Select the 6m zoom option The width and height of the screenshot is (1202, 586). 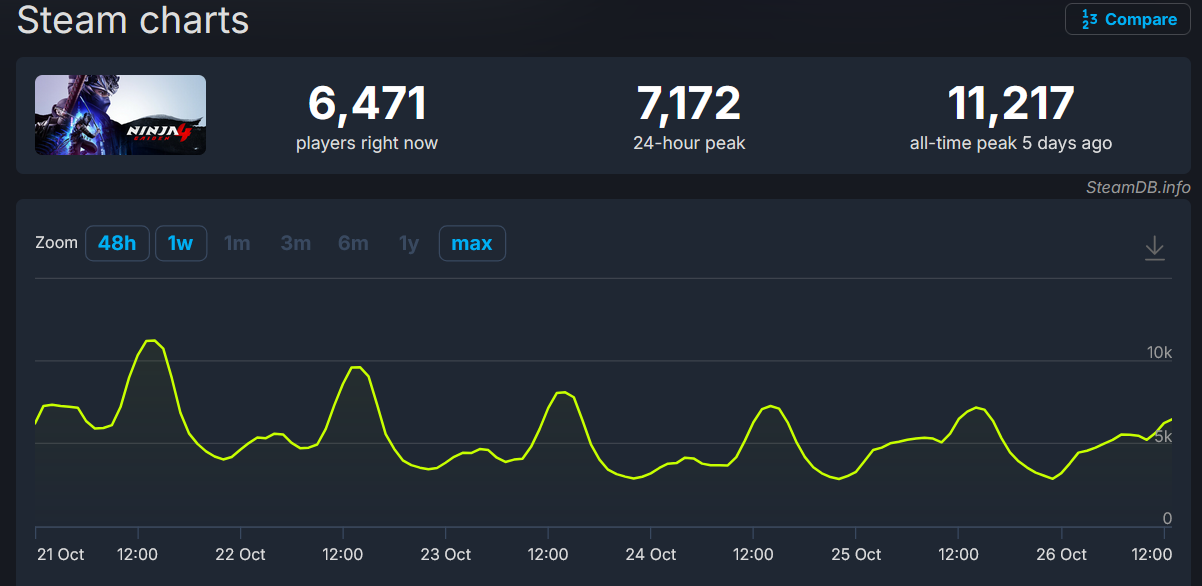click(x=354, y=243)
